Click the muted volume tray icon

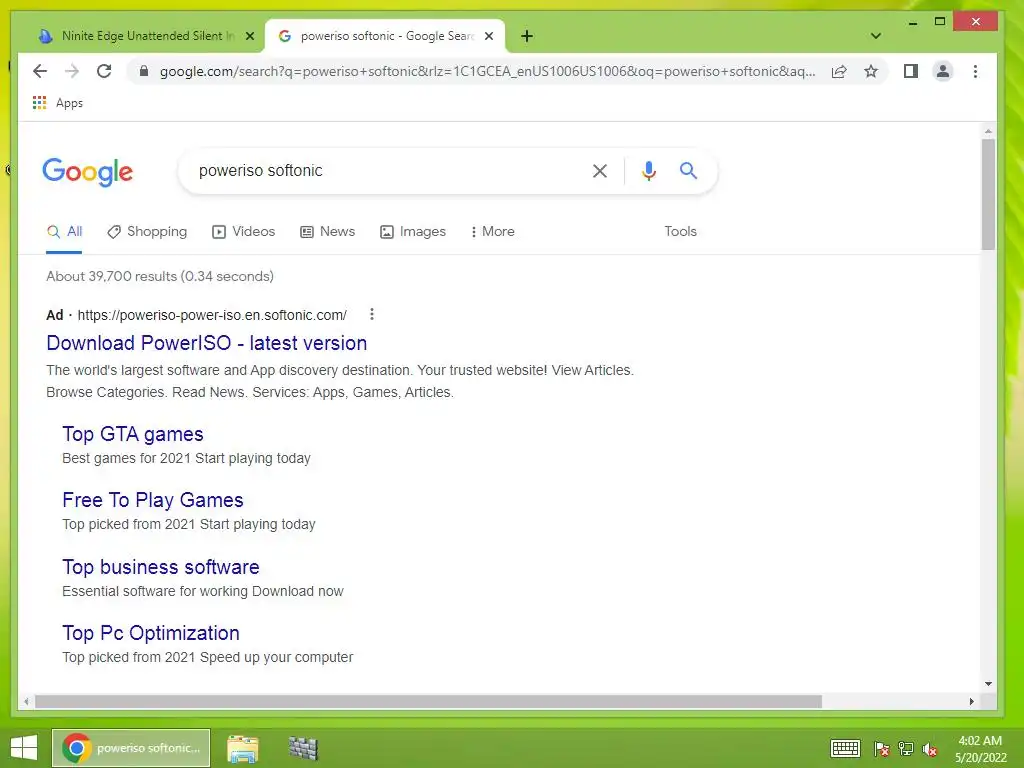(x=930, y=749)
